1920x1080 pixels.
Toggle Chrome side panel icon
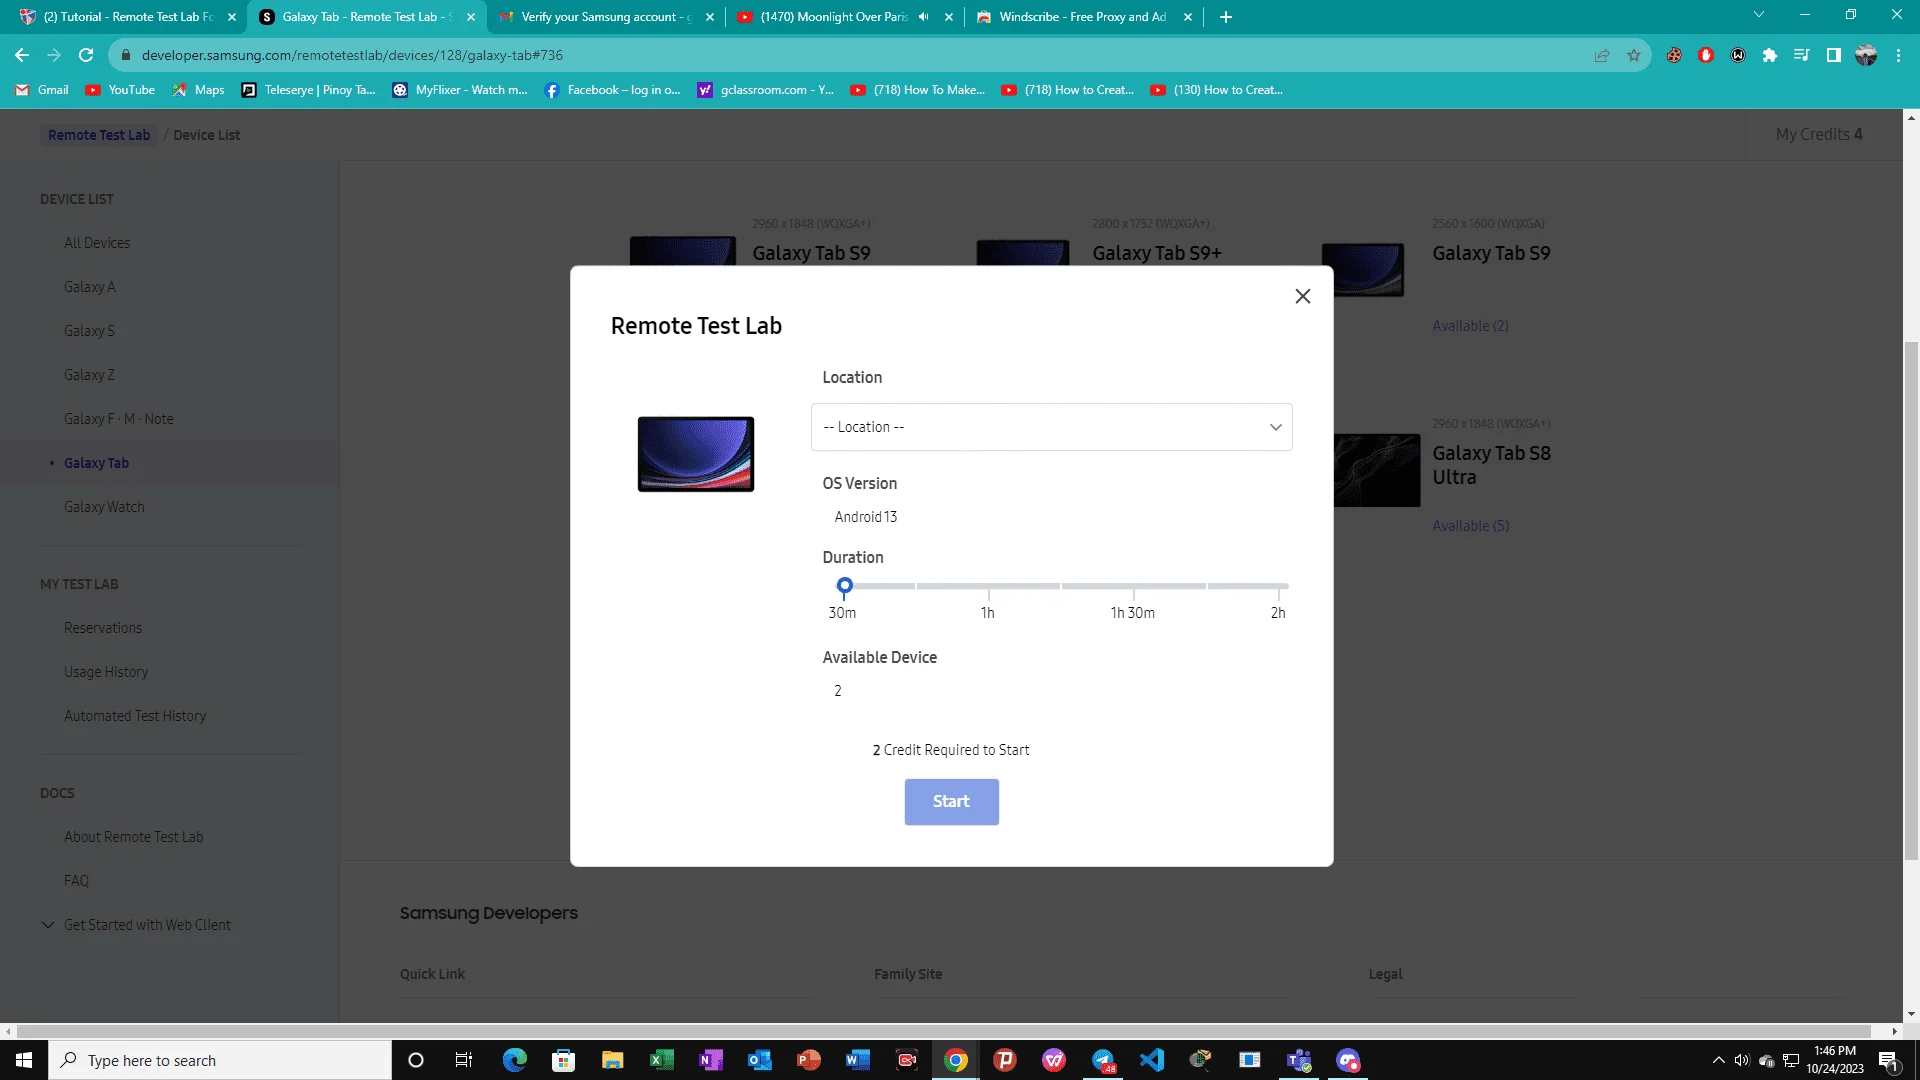[x=1834, y=55]
